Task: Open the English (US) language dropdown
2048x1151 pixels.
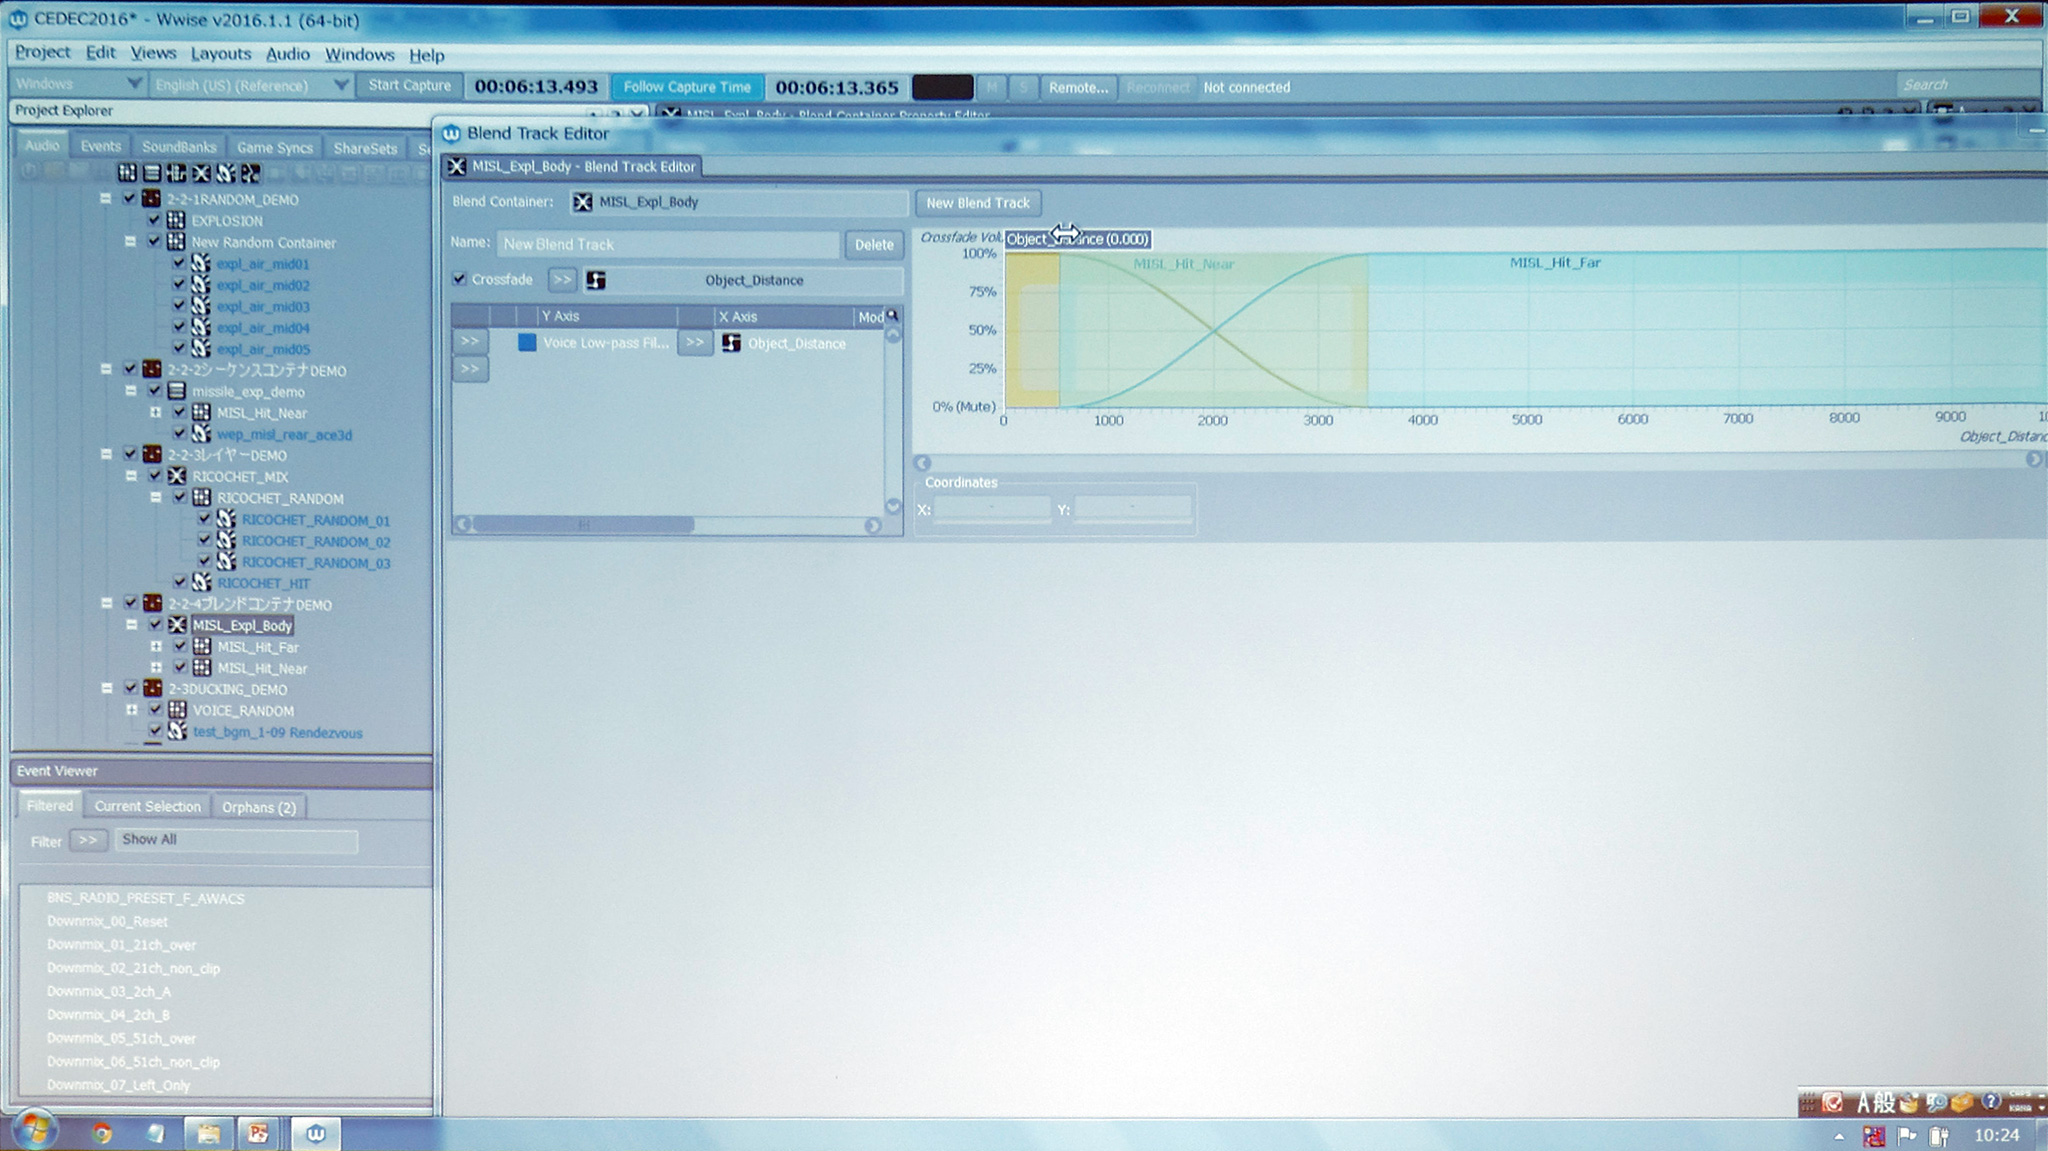Action: 250,85
